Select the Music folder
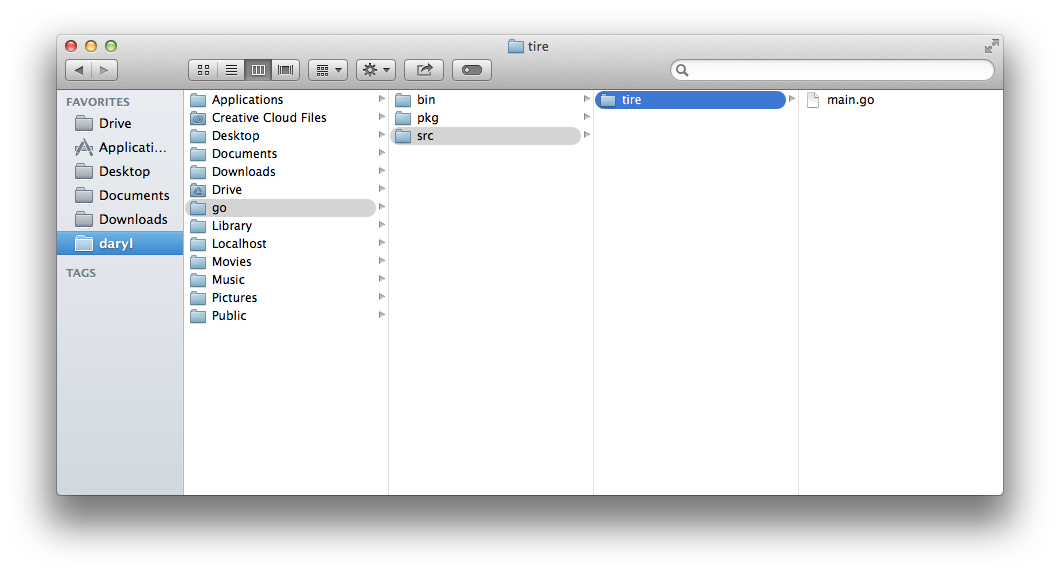 pos(281,280)
